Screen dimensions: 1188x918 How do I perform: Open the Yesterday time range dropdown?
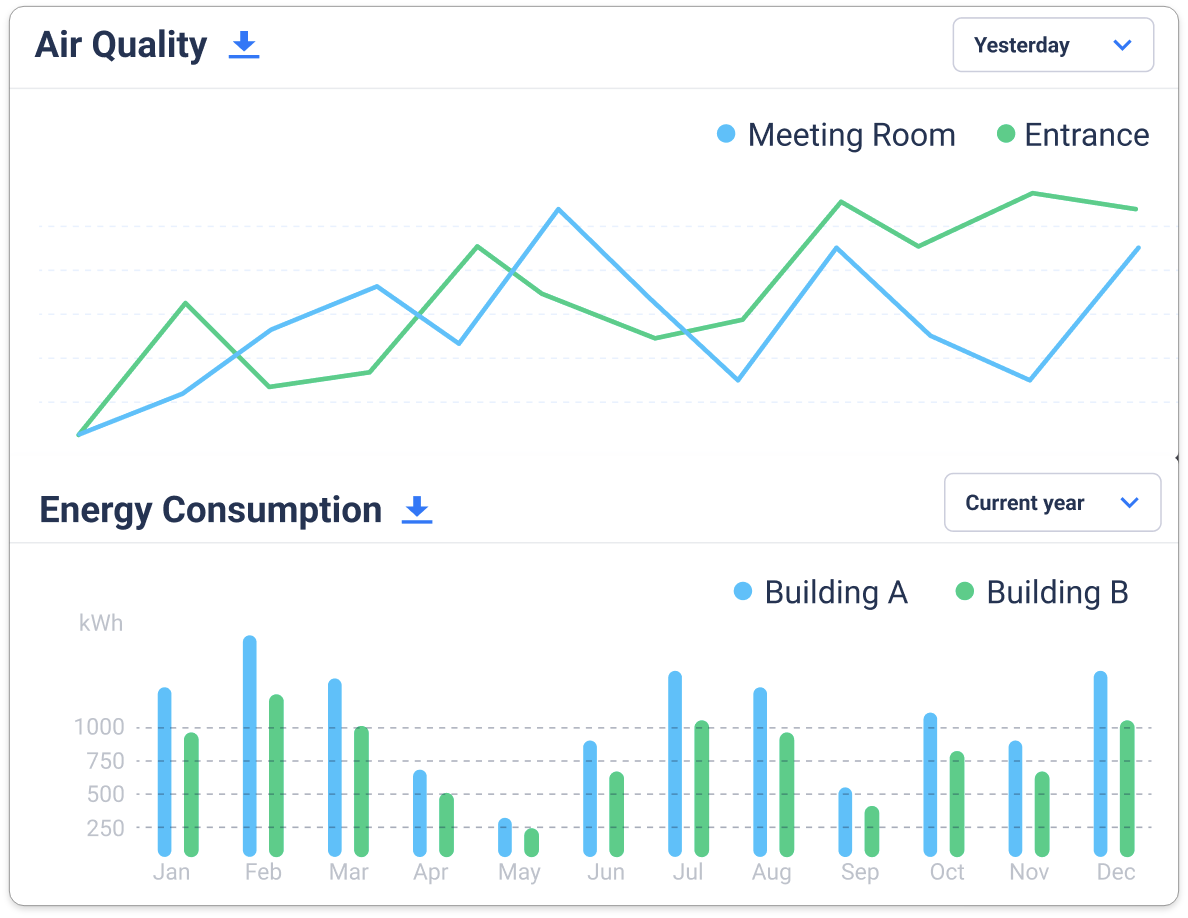point(1052,45)
